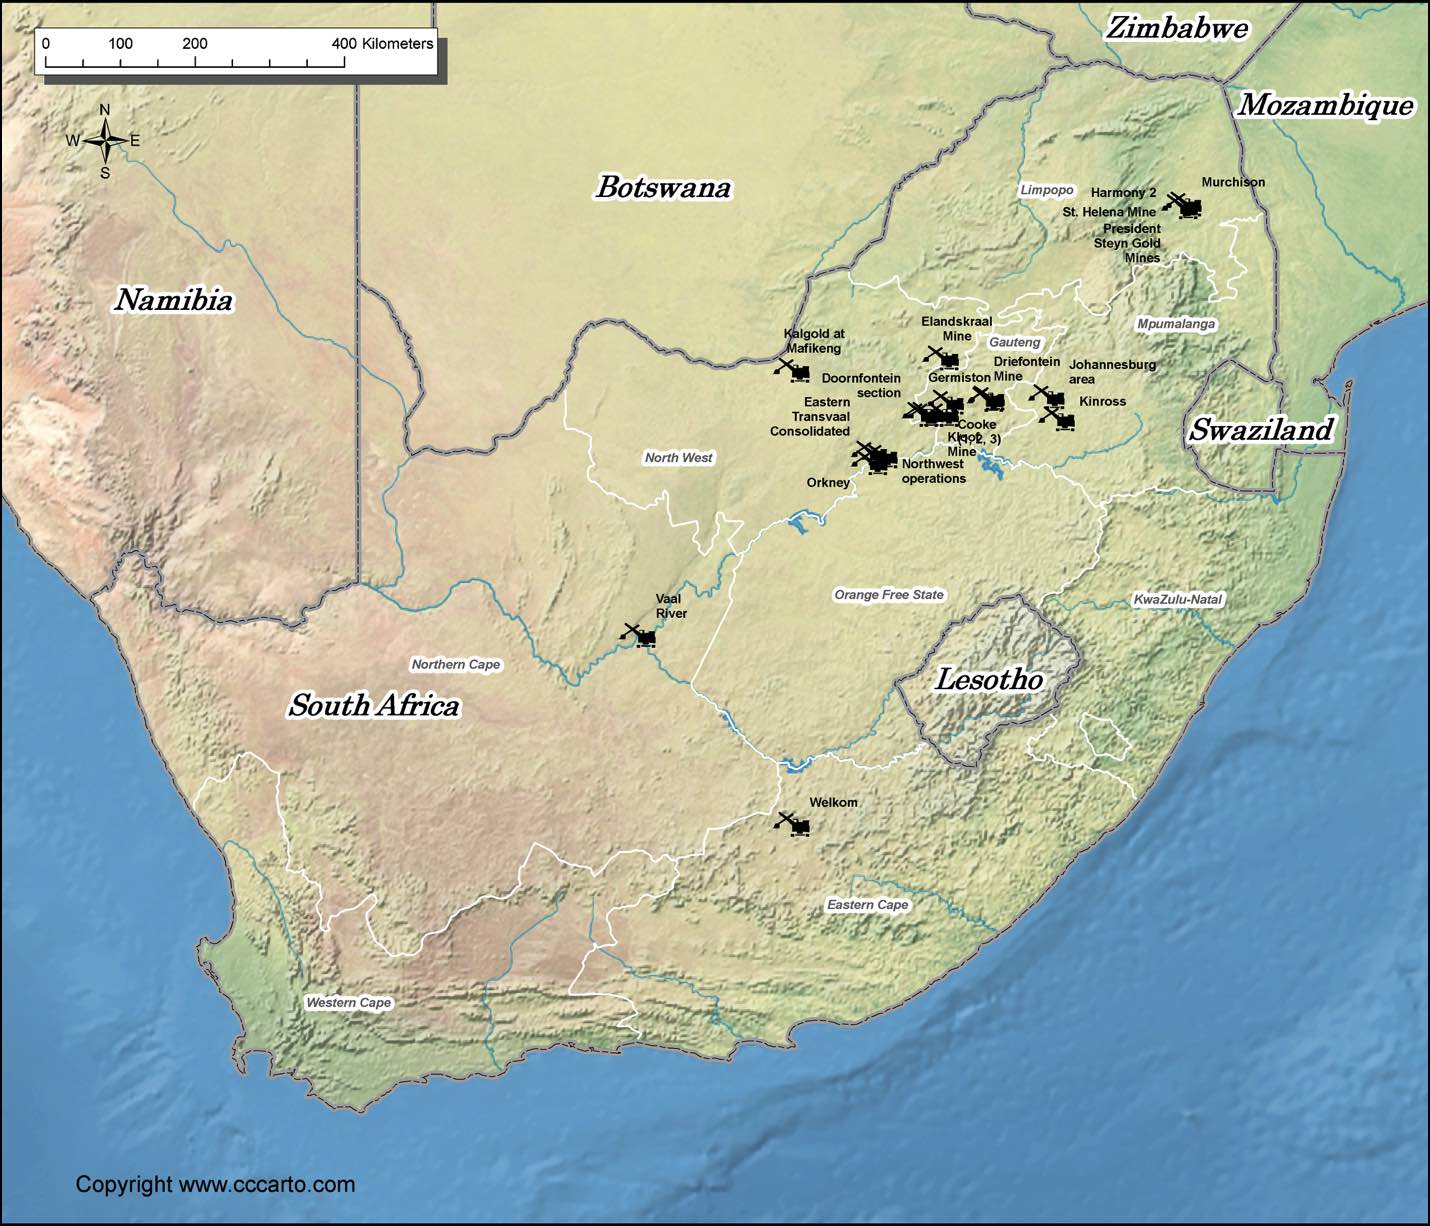
Task: Click the Driefontein Mine icon
Action: coord(988,399)
